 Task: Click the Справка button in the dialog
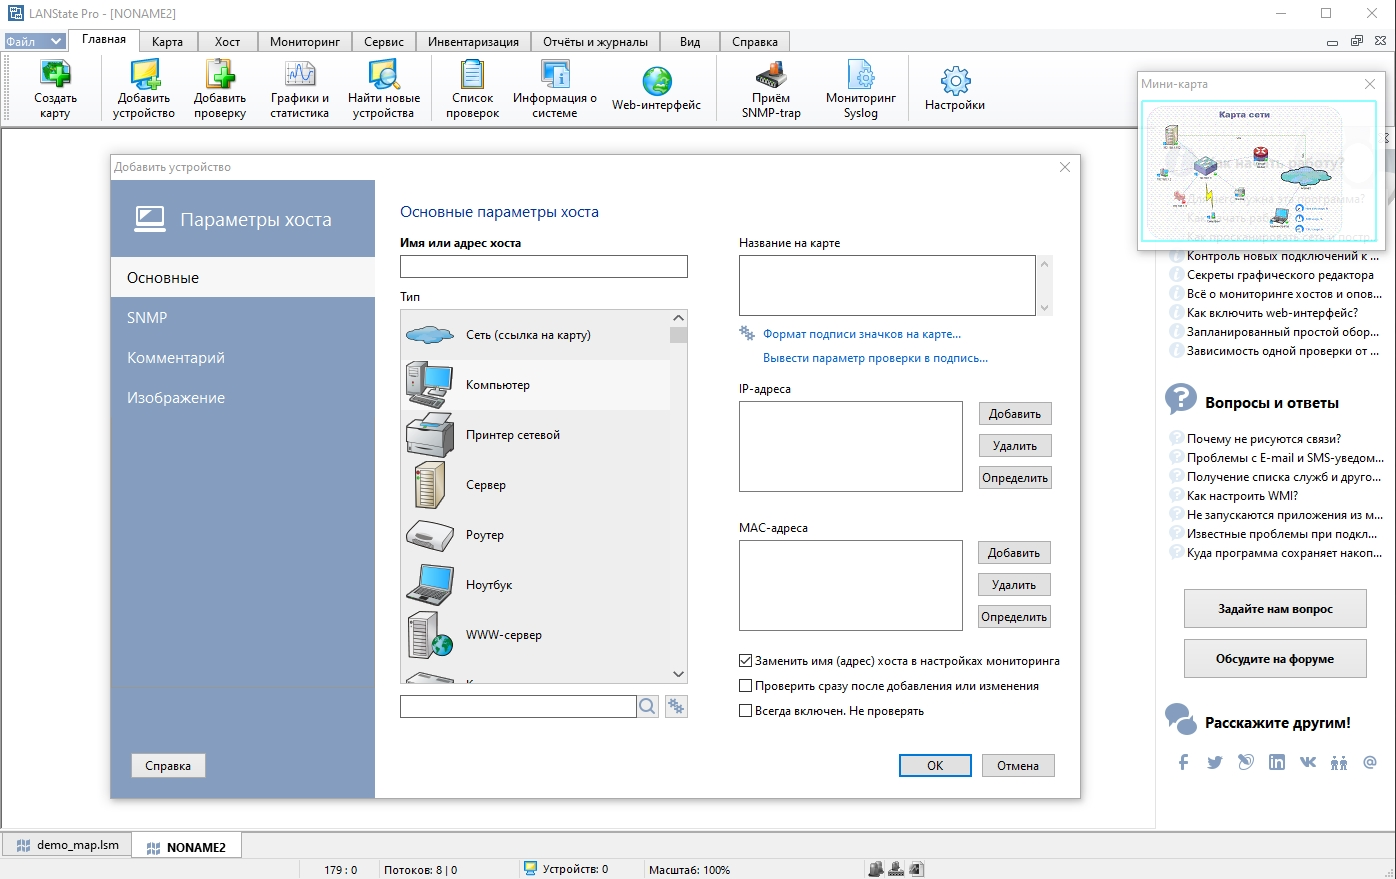pos(168,766)
